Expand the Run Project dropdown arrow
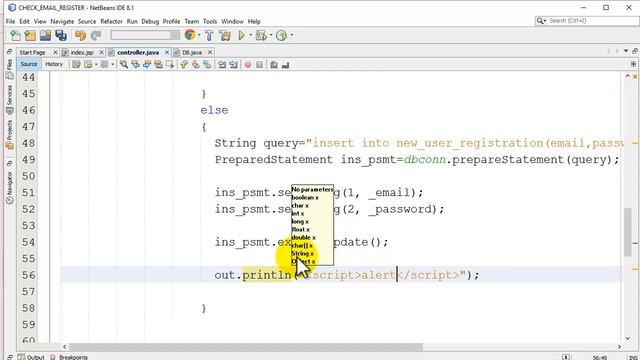This screenshot has height=360, width=640. (250, 36)
